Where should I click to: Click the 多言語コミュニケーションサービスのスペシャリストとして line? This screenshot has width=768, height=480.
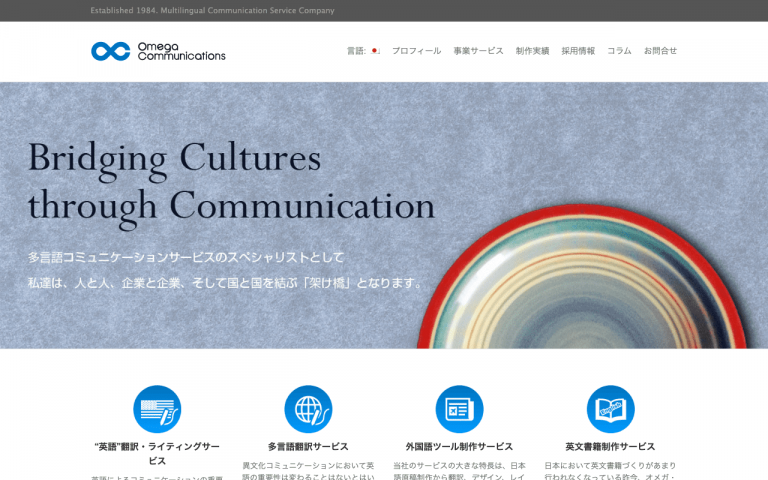[186, 257]
